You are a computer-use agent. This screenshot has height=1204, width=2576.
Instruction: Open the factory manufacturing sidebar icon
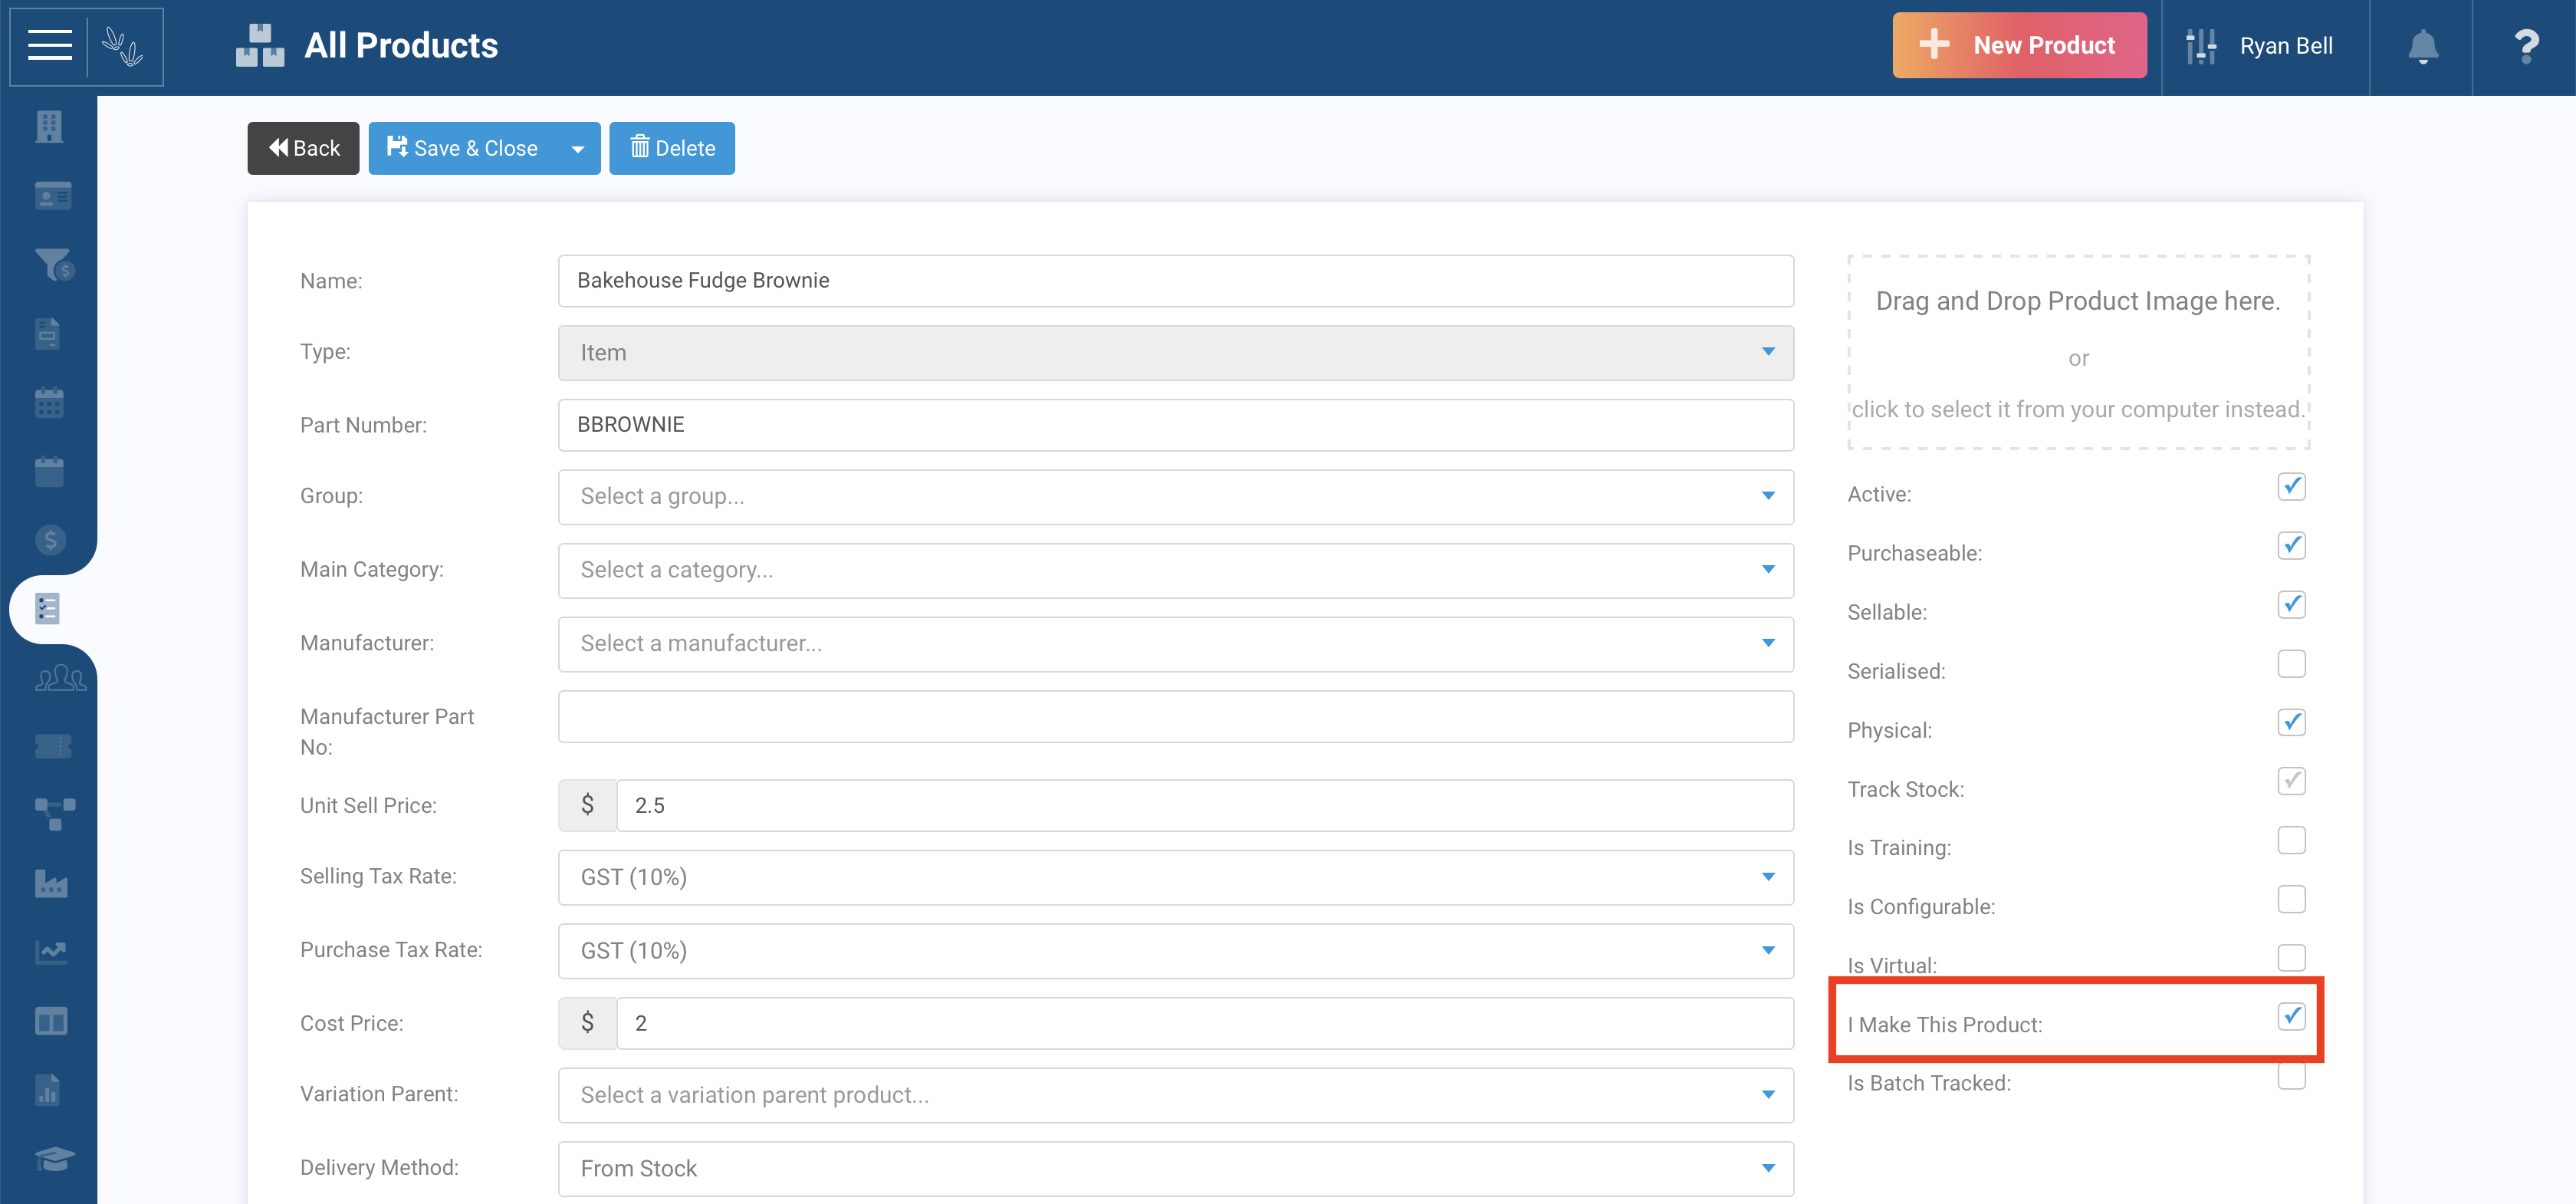point(51,884)
